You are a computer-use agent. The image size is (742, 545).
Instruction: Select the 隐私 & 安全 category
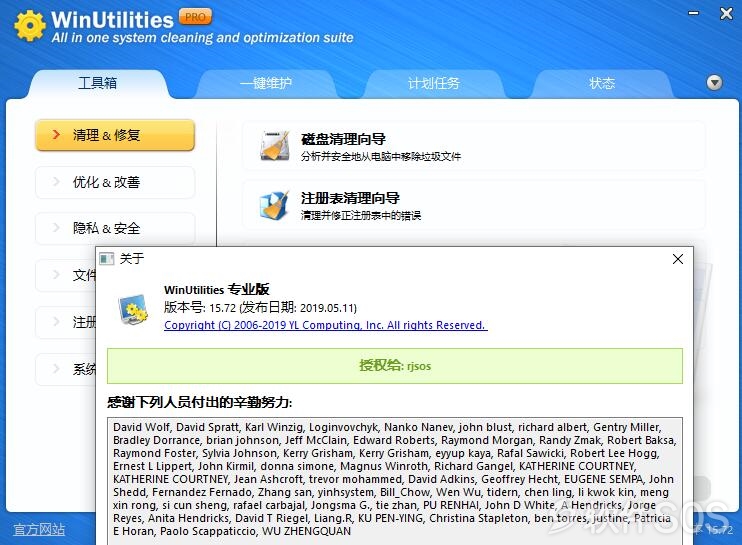click(x=115, y=229)
